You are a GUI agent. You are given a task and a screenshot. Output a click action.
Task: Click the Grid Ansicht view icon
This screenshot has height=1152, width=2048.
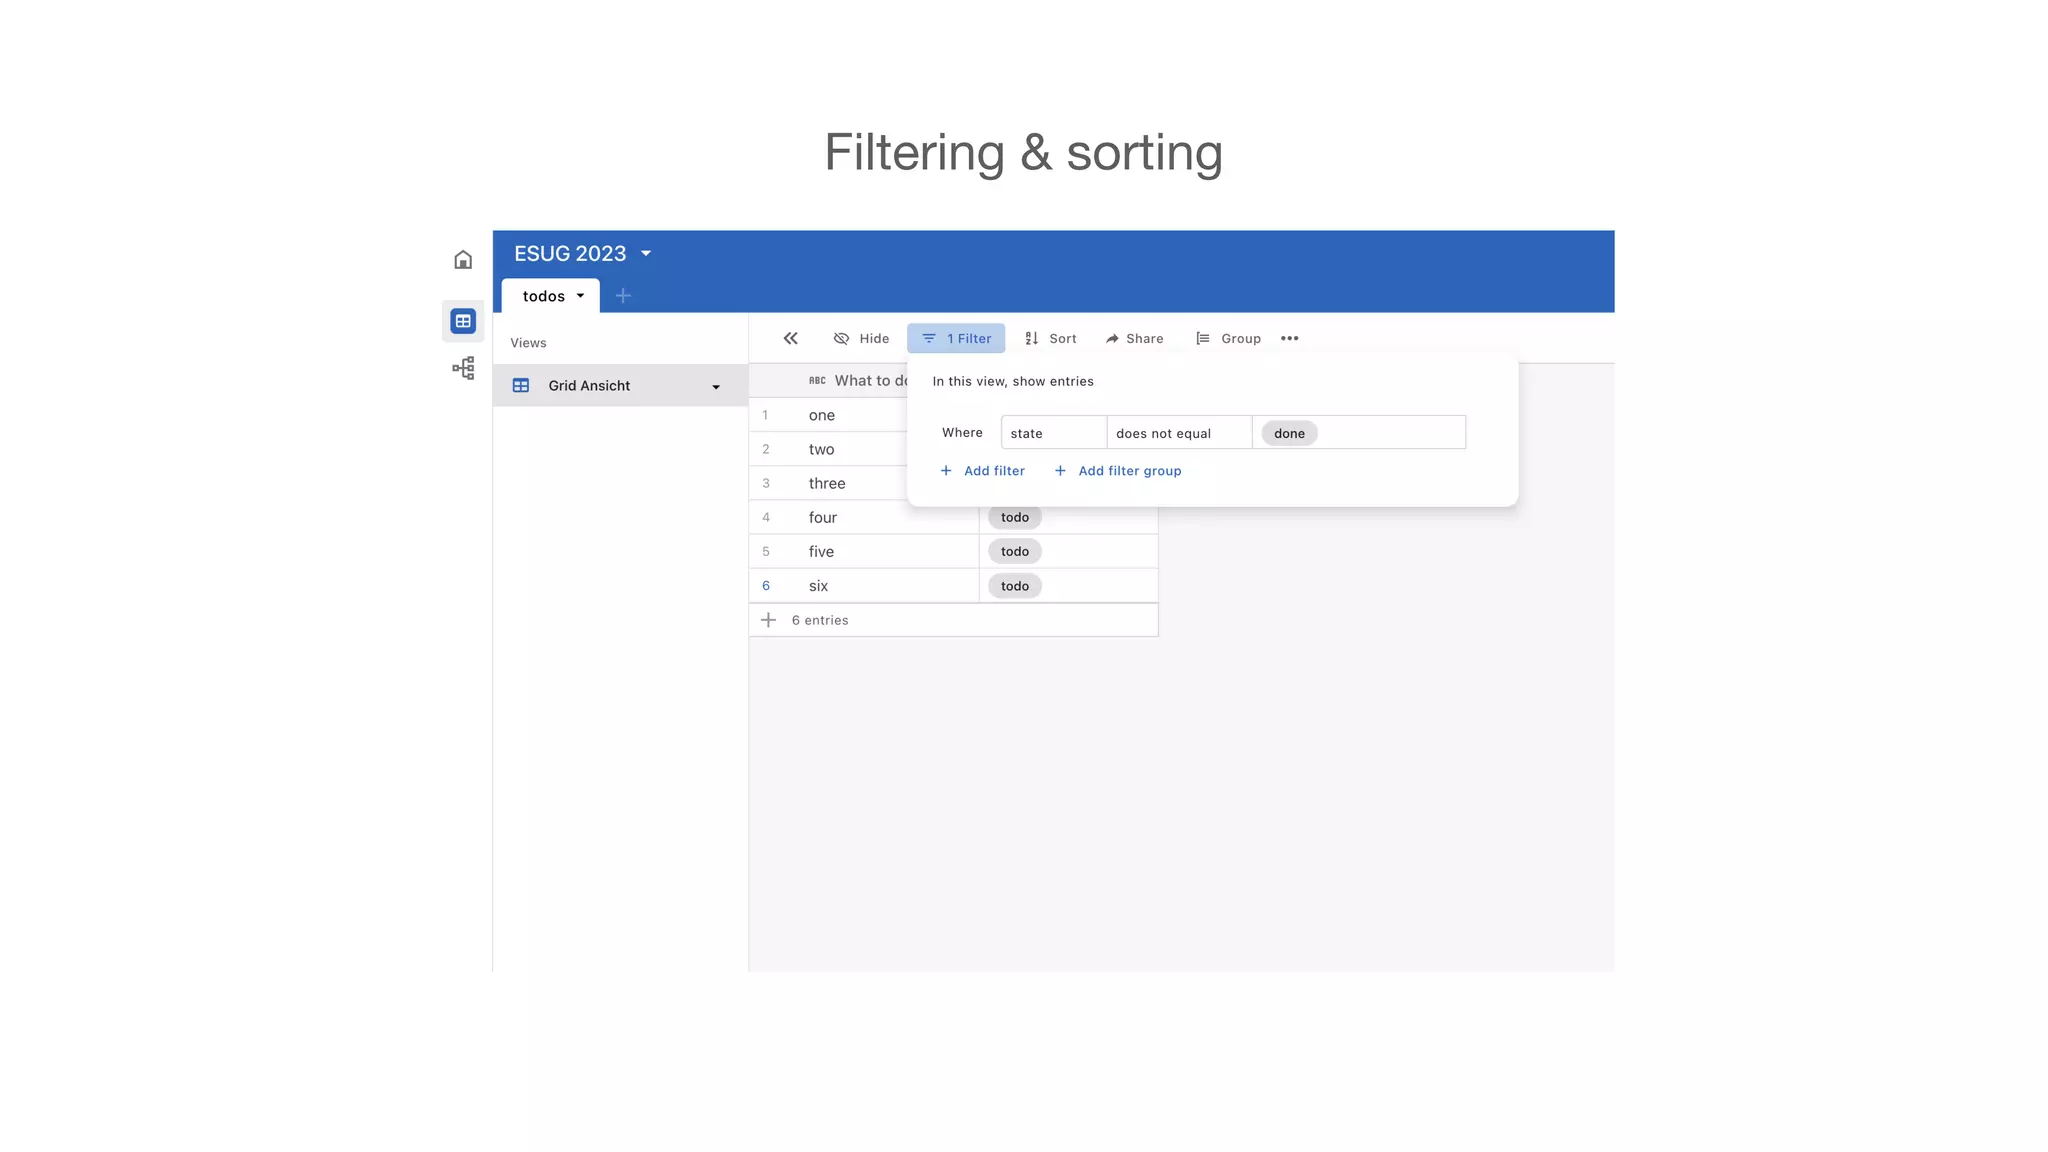pyautogui.click(x=521, y=386)
